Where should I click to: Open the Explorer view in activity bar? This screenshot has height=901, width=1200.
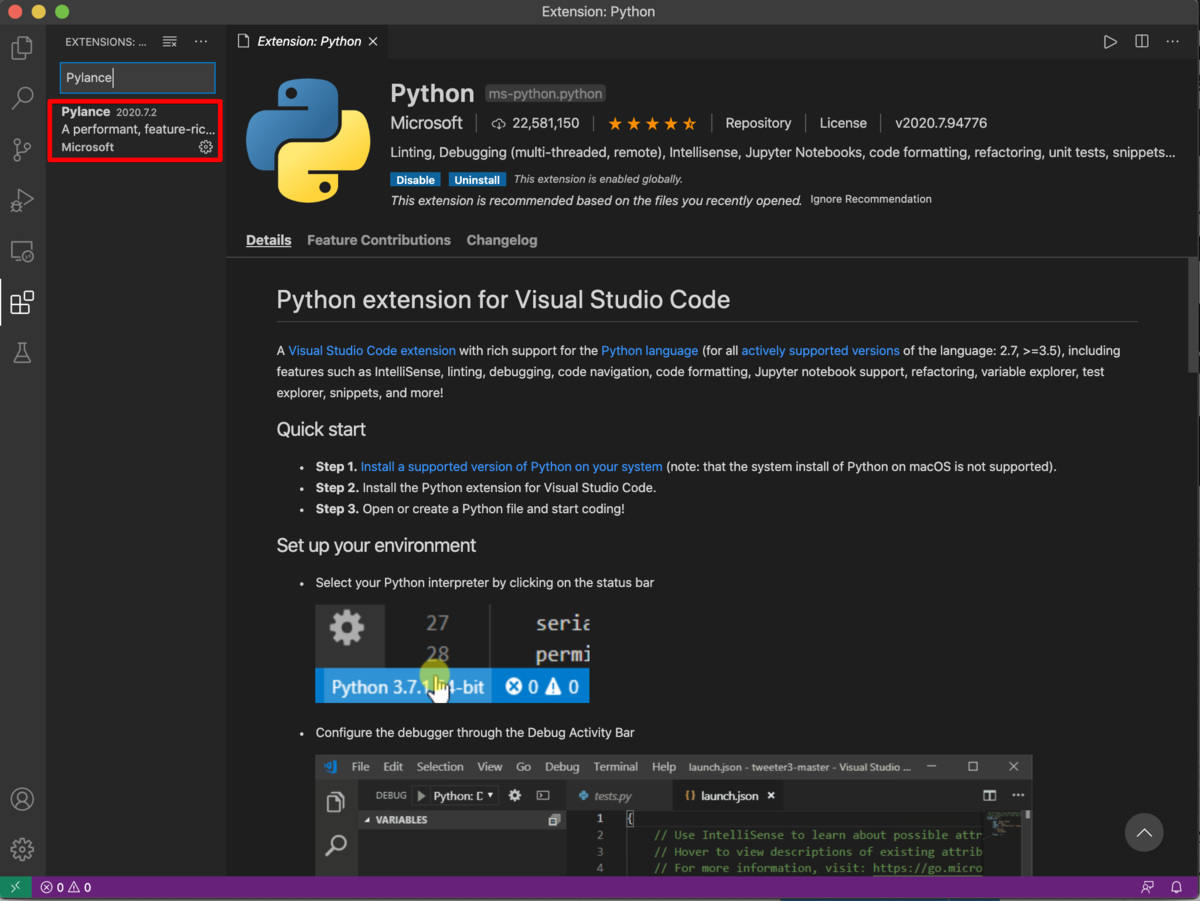click(22, 47)
